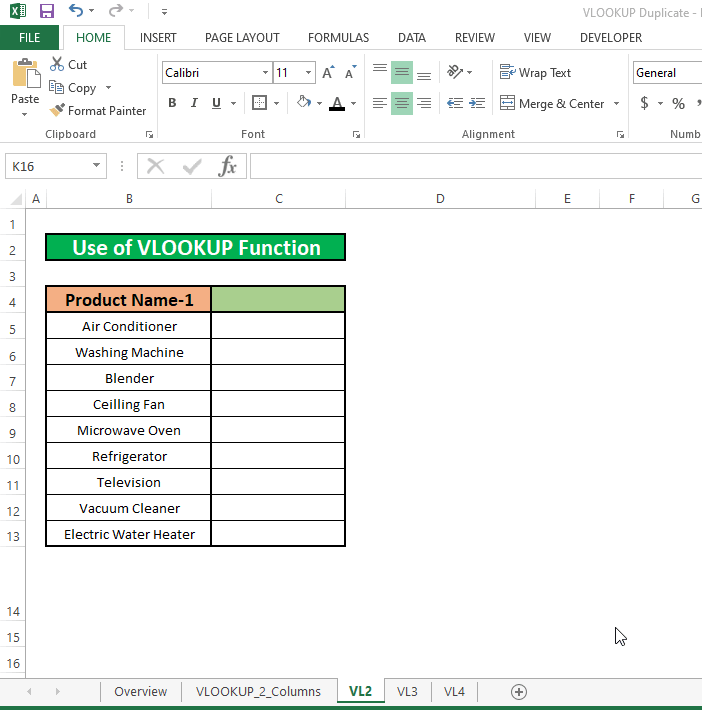Align text right icon
The height and width of the screenshot is (710, 702).
coord(424,103)
